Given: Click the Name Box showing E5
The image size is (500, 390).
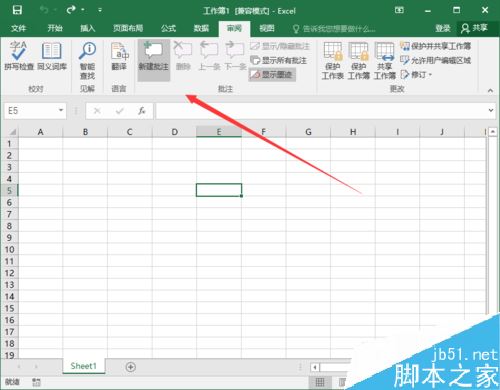Looking at the screenshot, I should coord(31,110).
